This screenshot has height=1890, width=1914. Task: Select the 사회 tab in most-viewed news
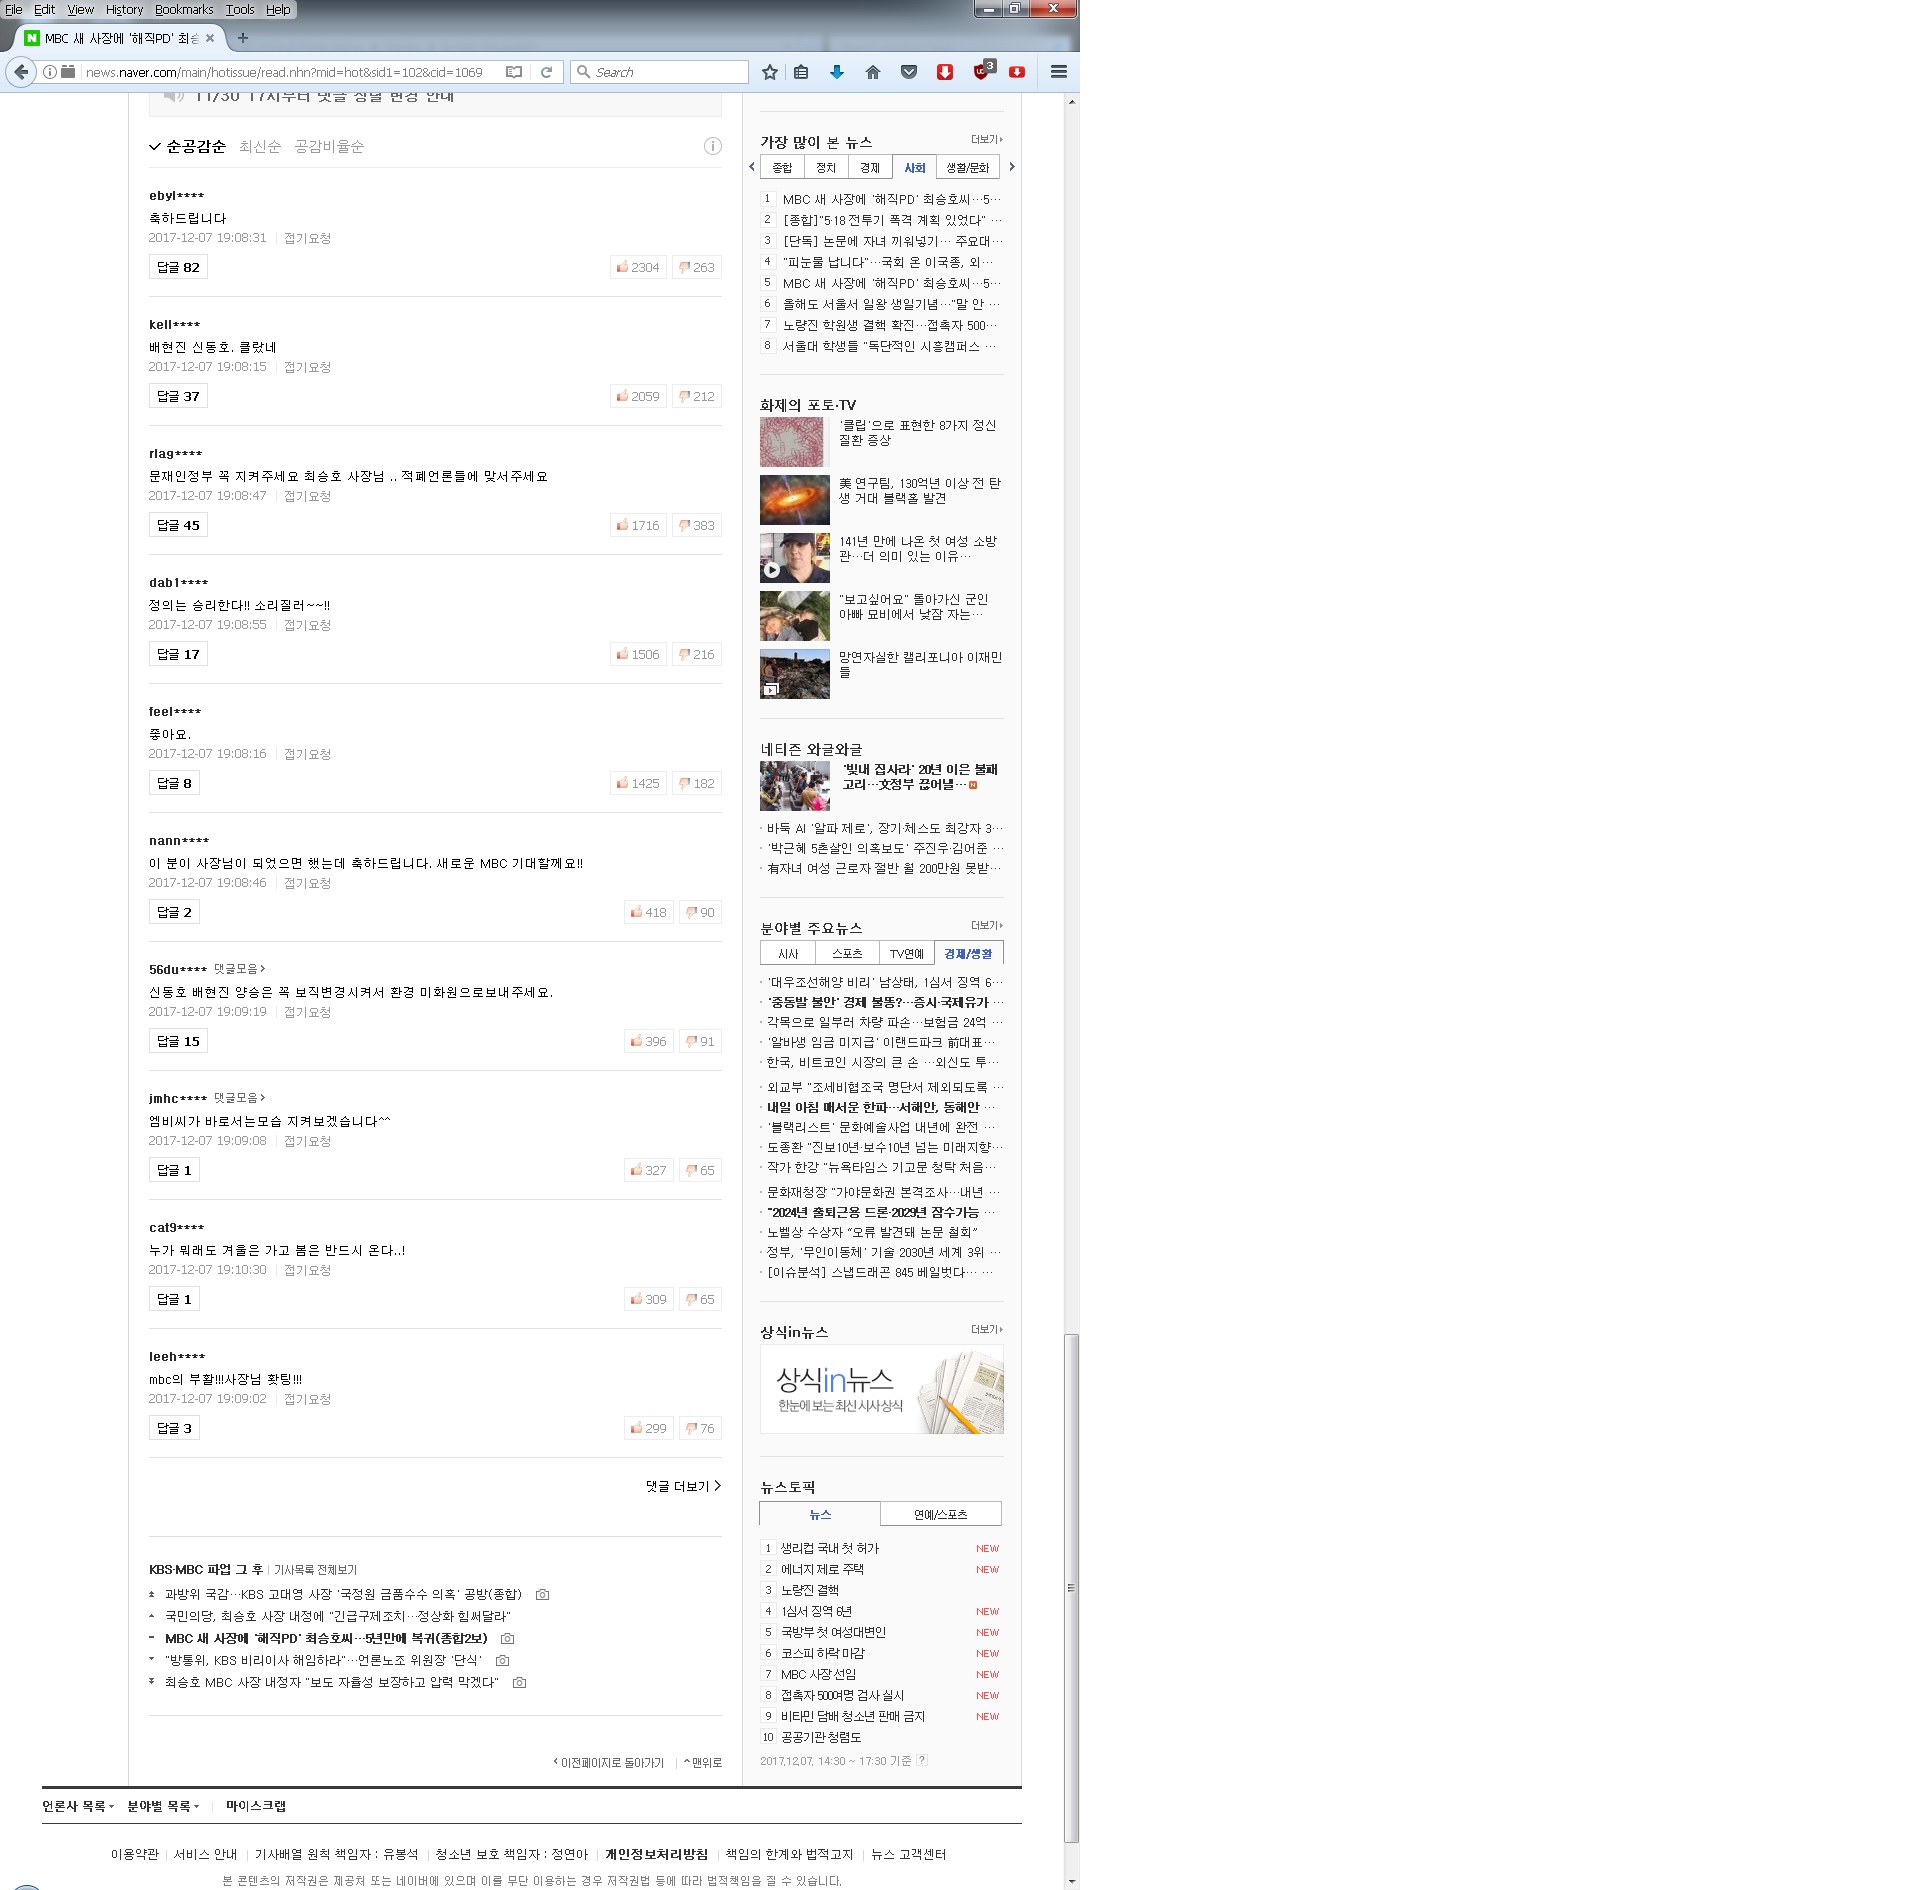point(914,167)
